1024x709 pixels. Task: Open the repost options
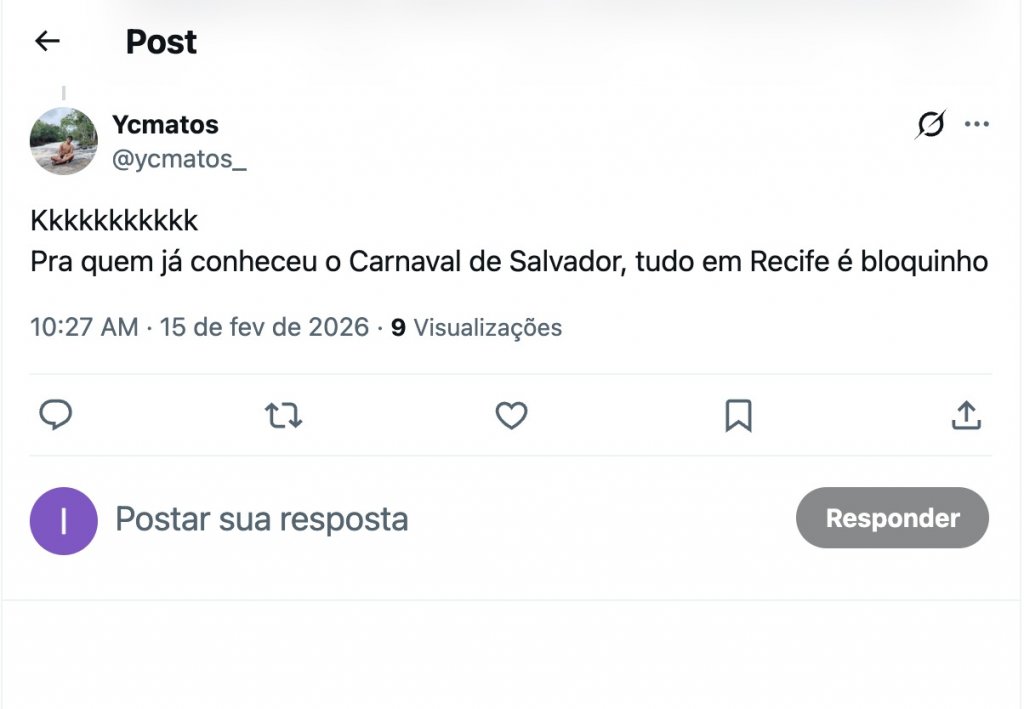click(x=283, y=415)
